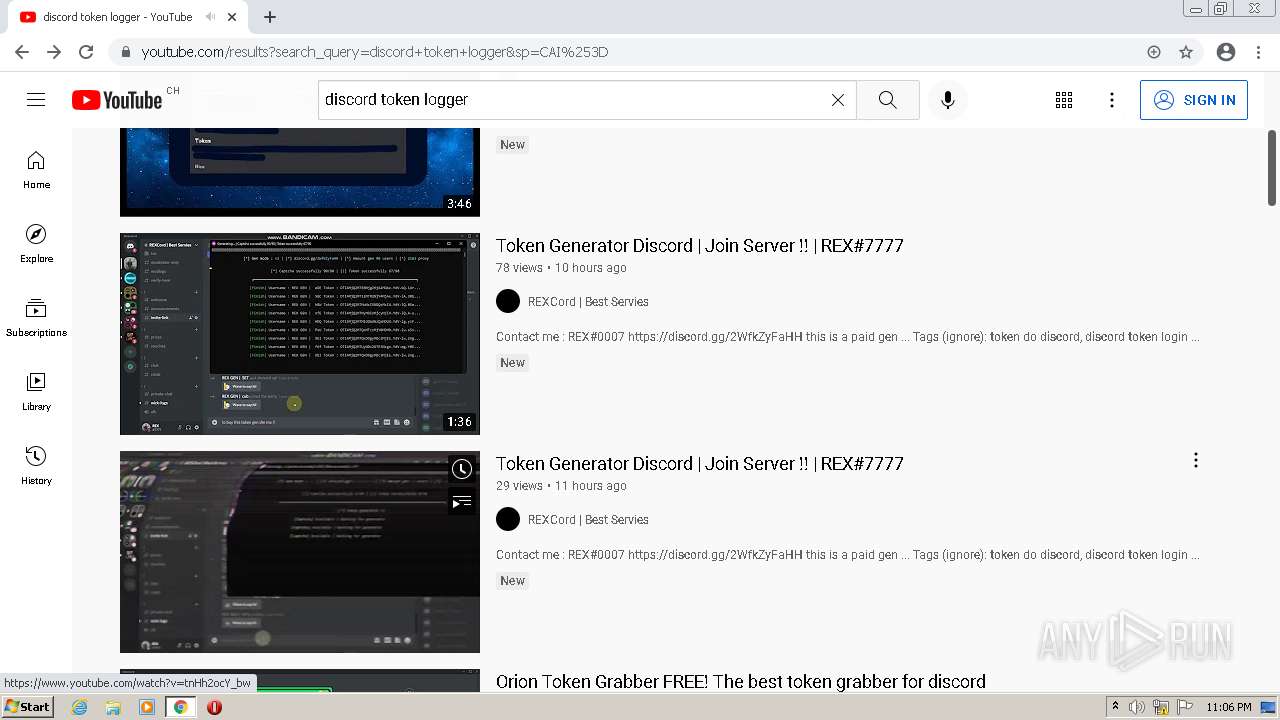Launch Internet Explorer from the taskbar

pos(80,707)
